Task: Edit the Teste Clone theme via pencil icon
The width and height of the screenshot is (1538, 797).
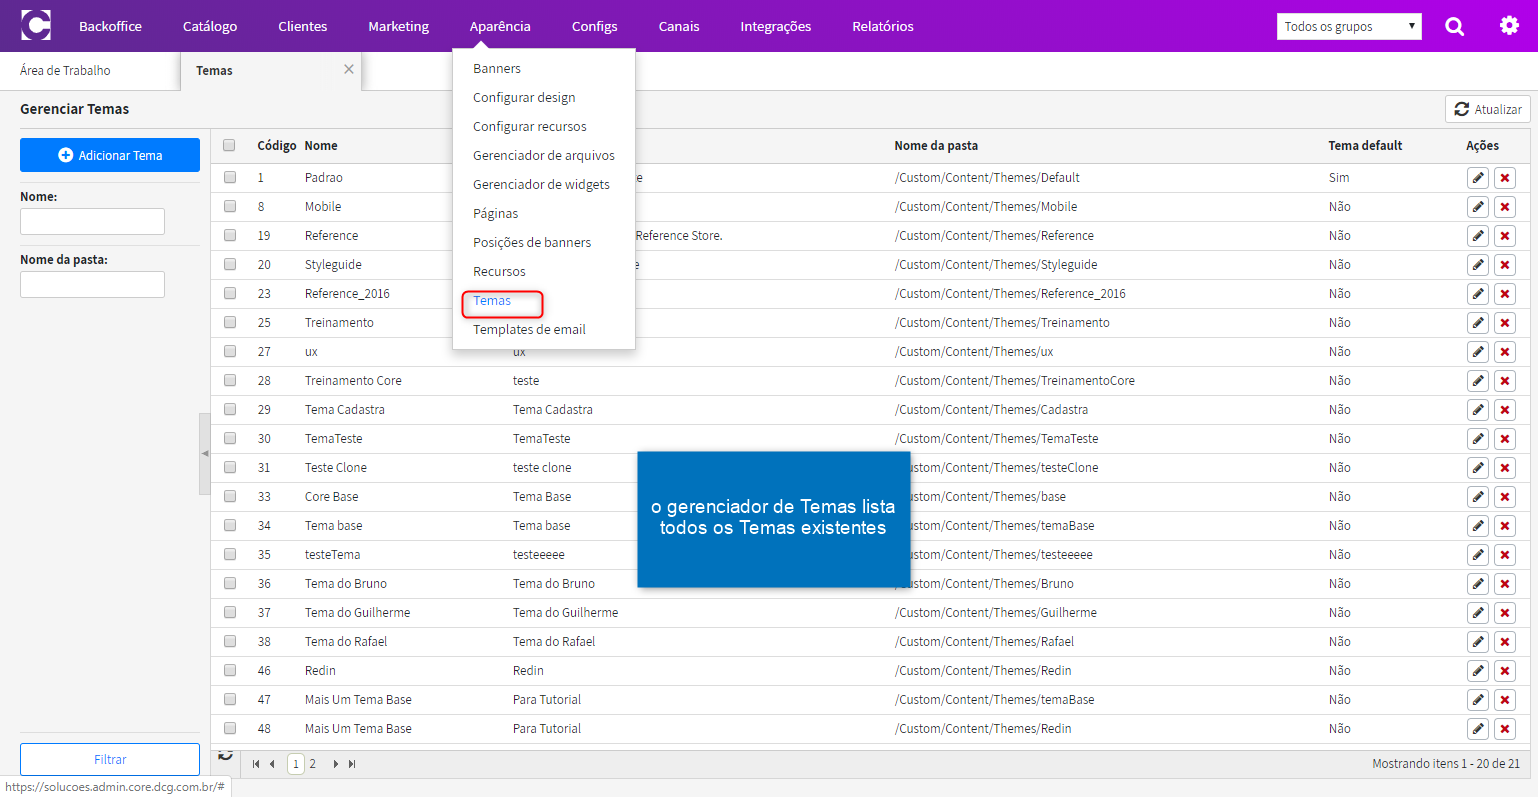Action: 1477,468
